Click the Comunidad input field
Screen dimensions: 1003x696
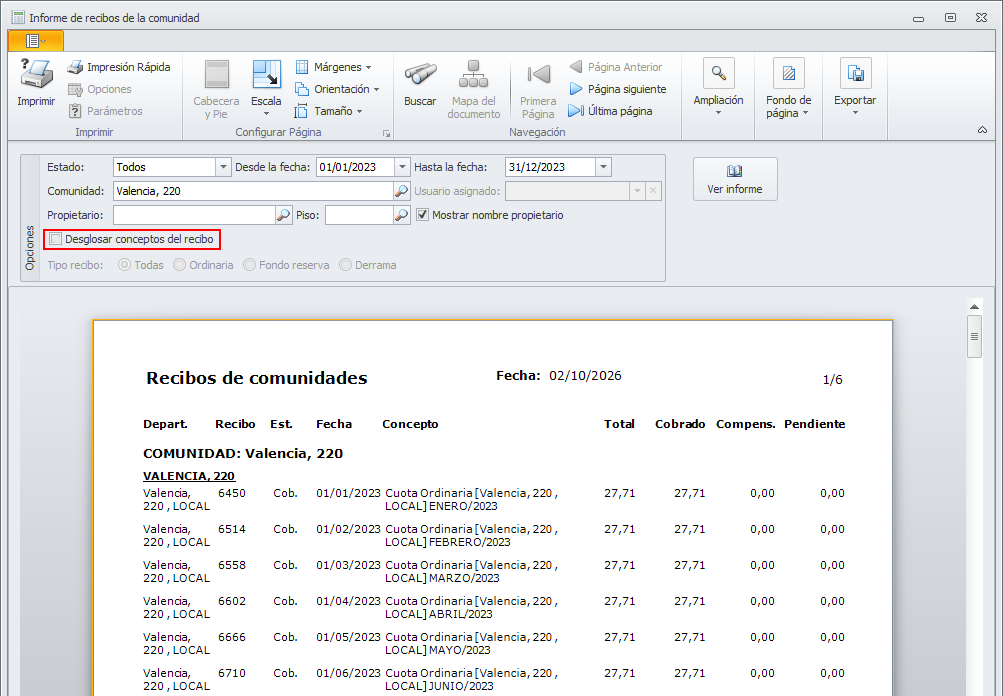(x=253, y=191)
